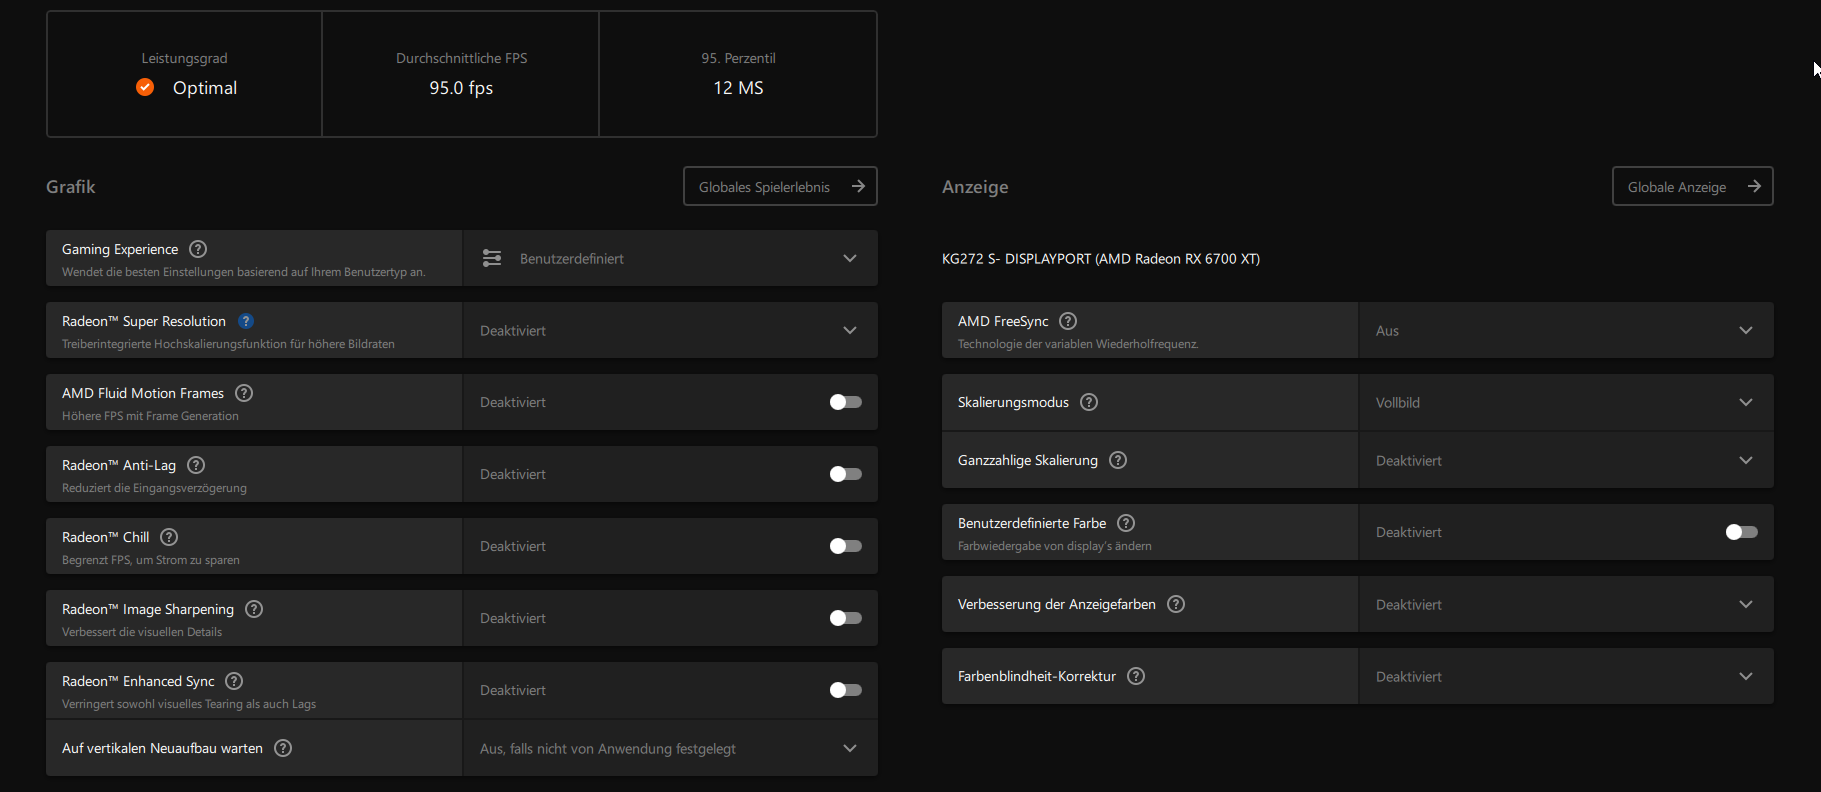Open help tooltip for AMD Fluid Motion Frames

(244, 393)
